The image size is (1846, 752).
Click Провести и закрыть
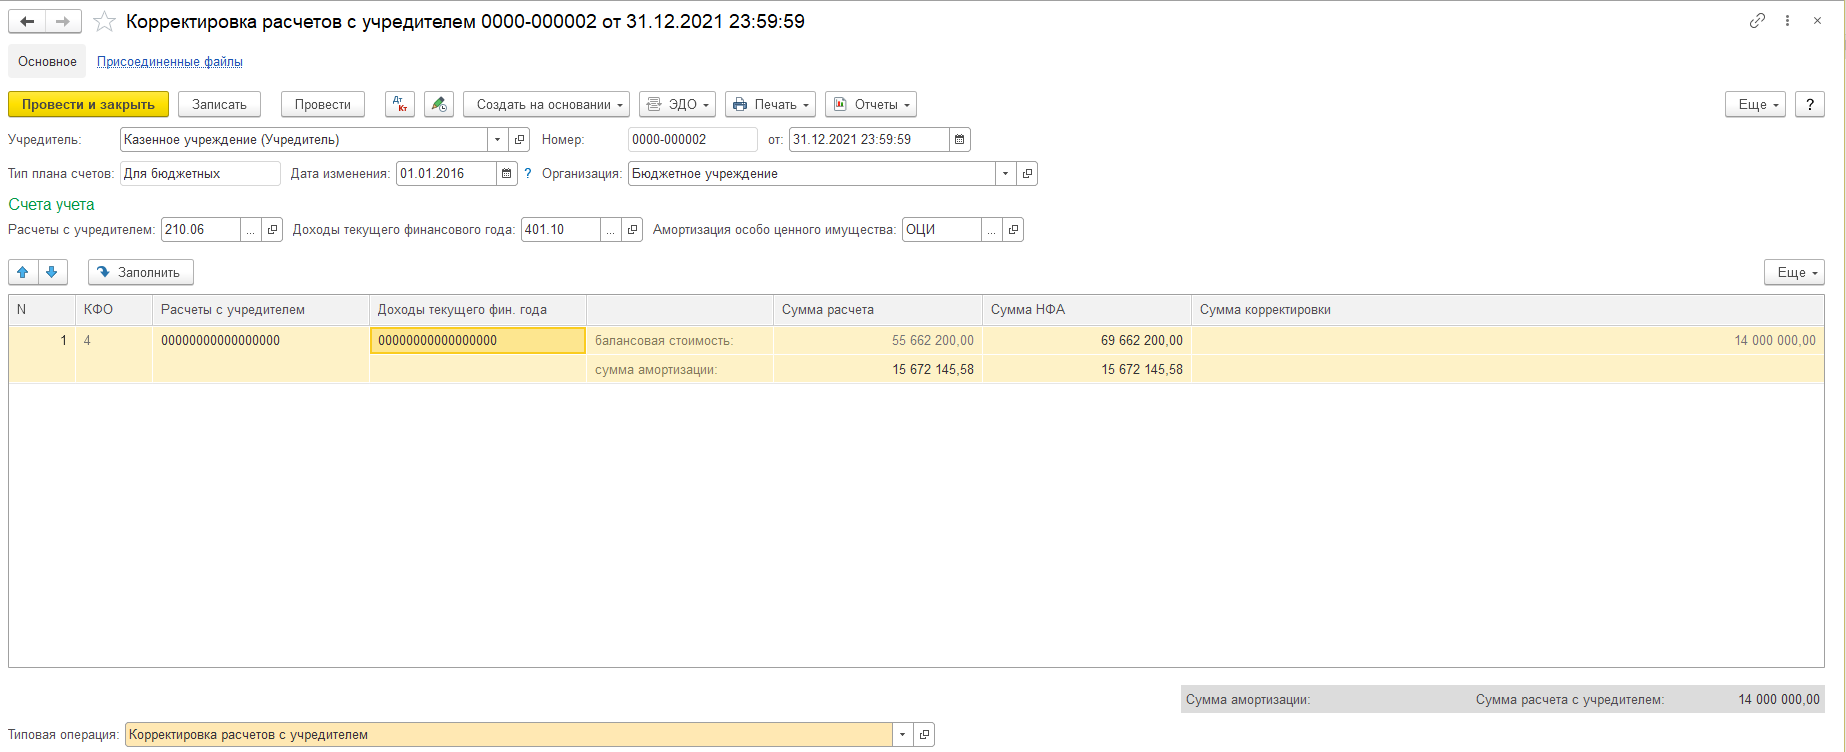point(88,104)
